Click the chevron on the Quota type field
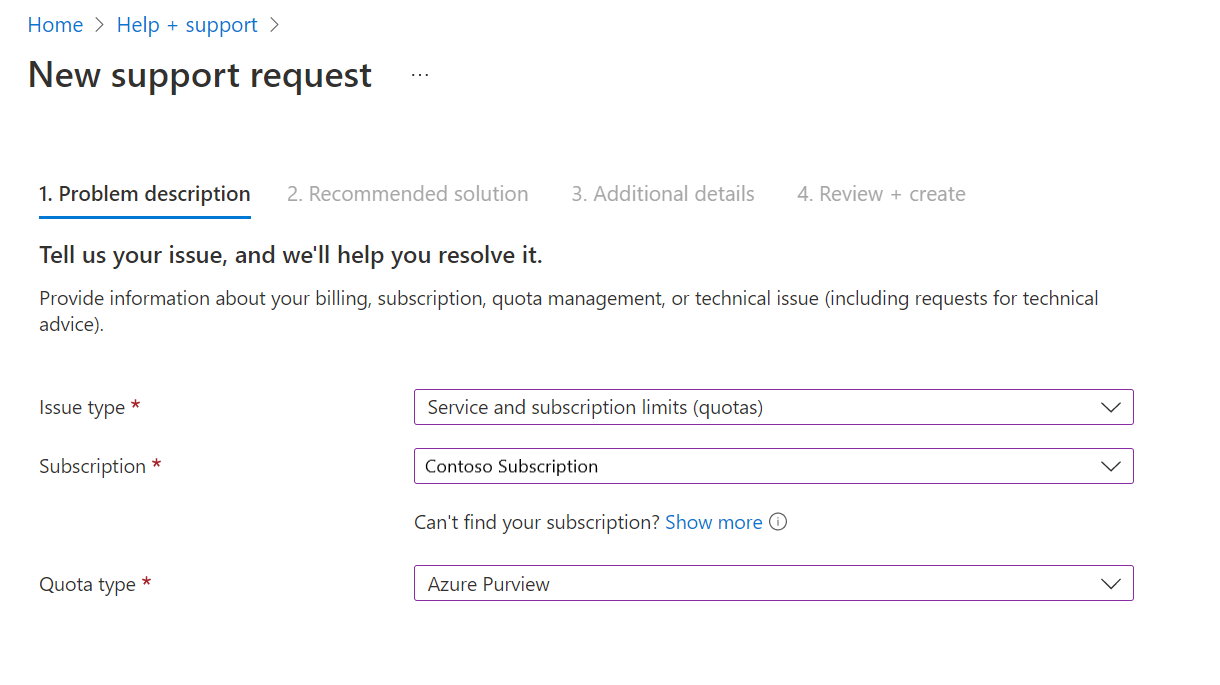The height and width of the screenshot is (685, 1220). 1110,583
